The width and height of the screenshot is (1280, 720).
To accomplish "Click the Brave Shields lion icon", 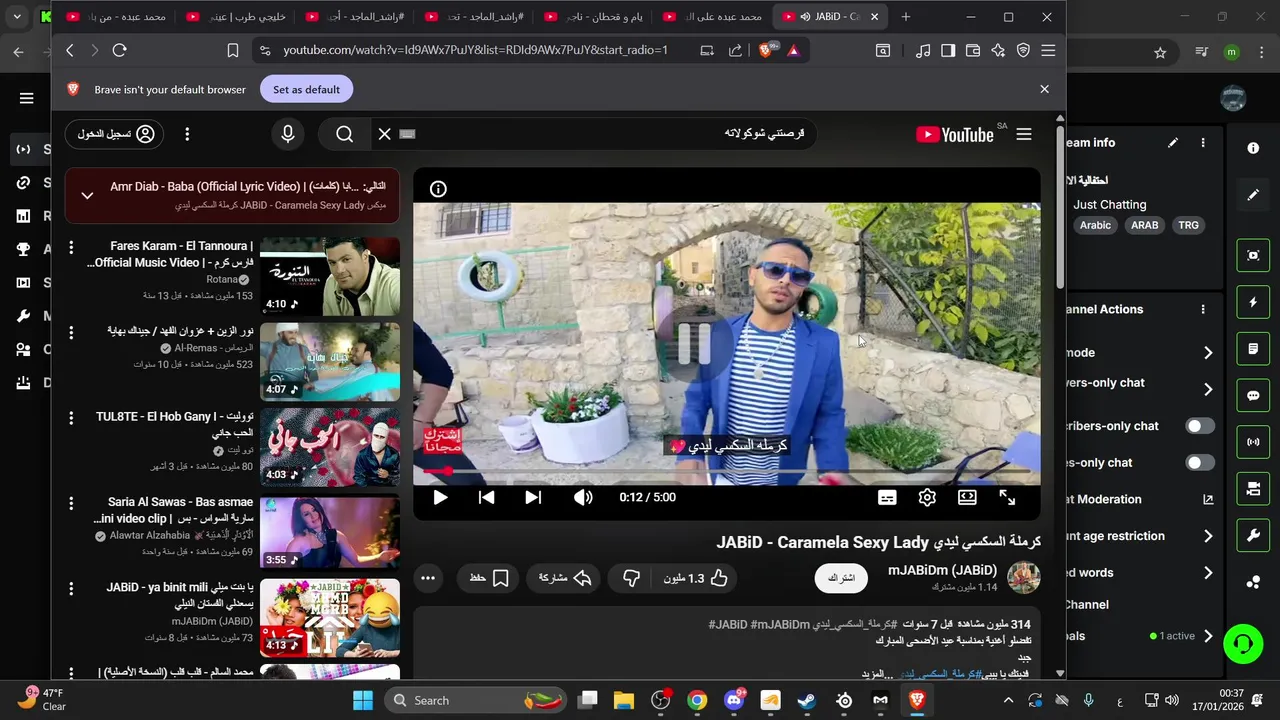I will coord(767,50).
